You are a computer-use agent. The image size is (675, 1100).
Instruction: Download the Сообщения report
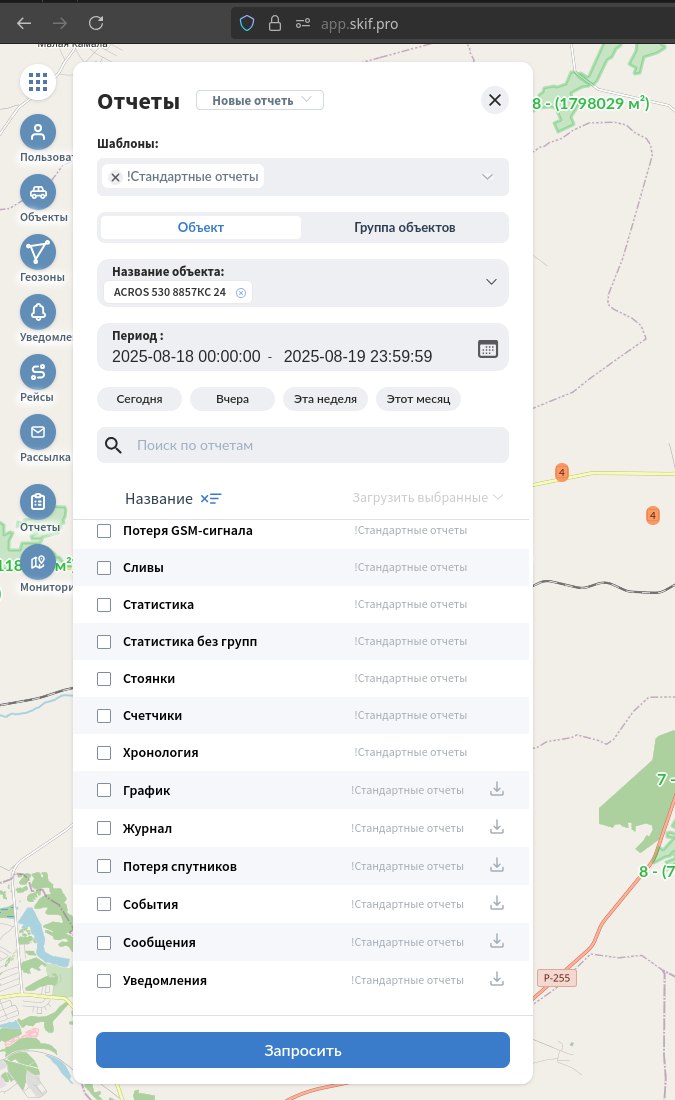point(497,941)
